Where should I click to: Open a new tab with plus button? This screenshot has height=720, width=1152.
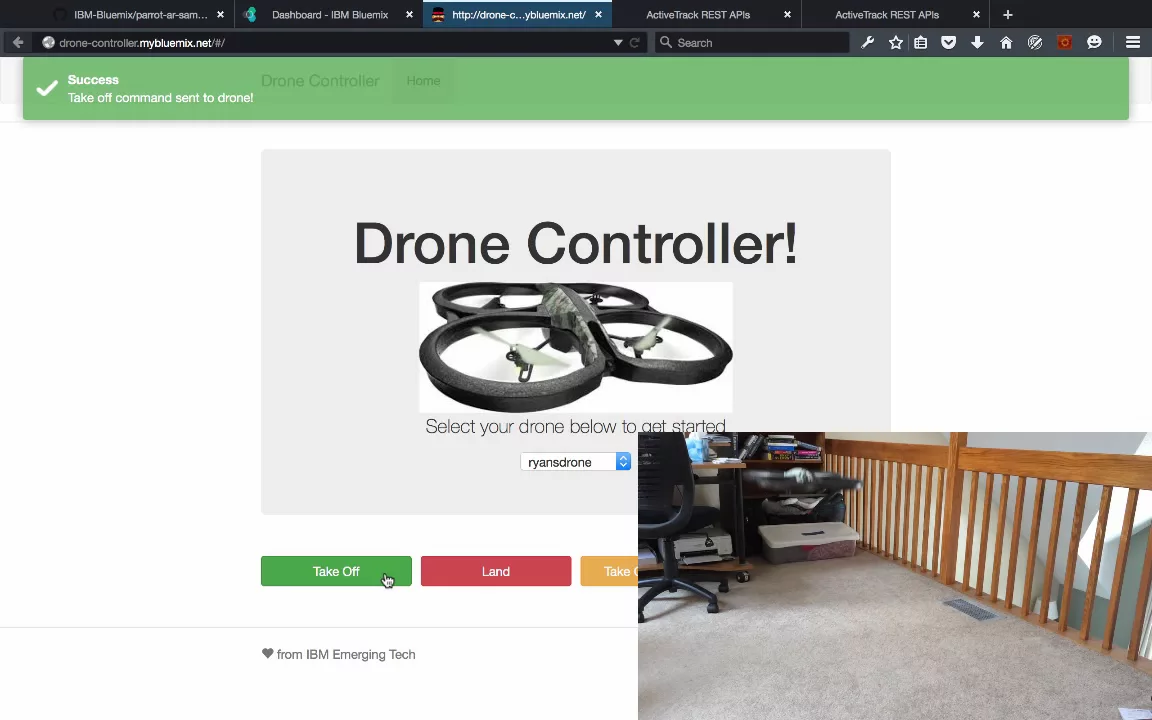pyautogui.click(x=1008, y=15)
